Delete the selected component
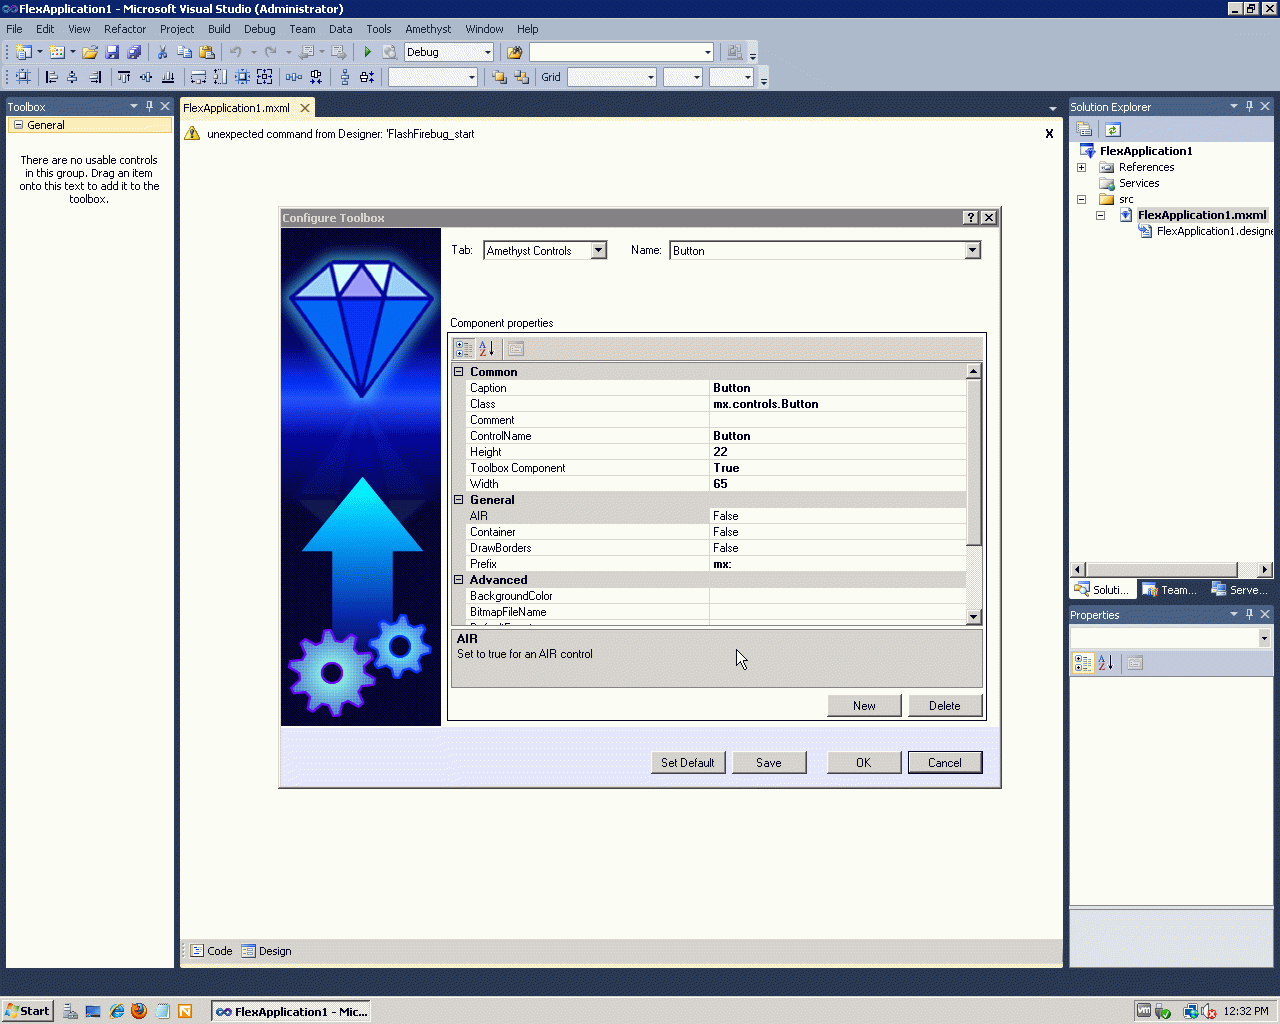Screen dimensions: 1280x1024 [x=945, y=705]
